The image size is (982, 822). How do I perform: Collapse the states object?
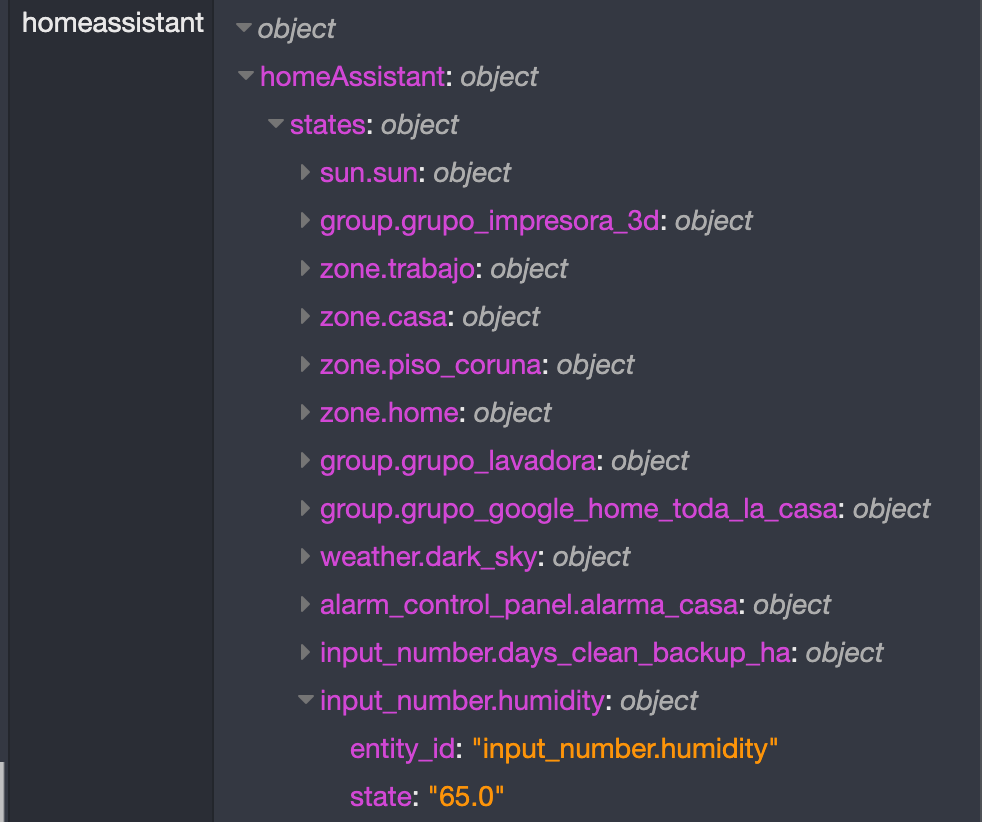point(275,124)
